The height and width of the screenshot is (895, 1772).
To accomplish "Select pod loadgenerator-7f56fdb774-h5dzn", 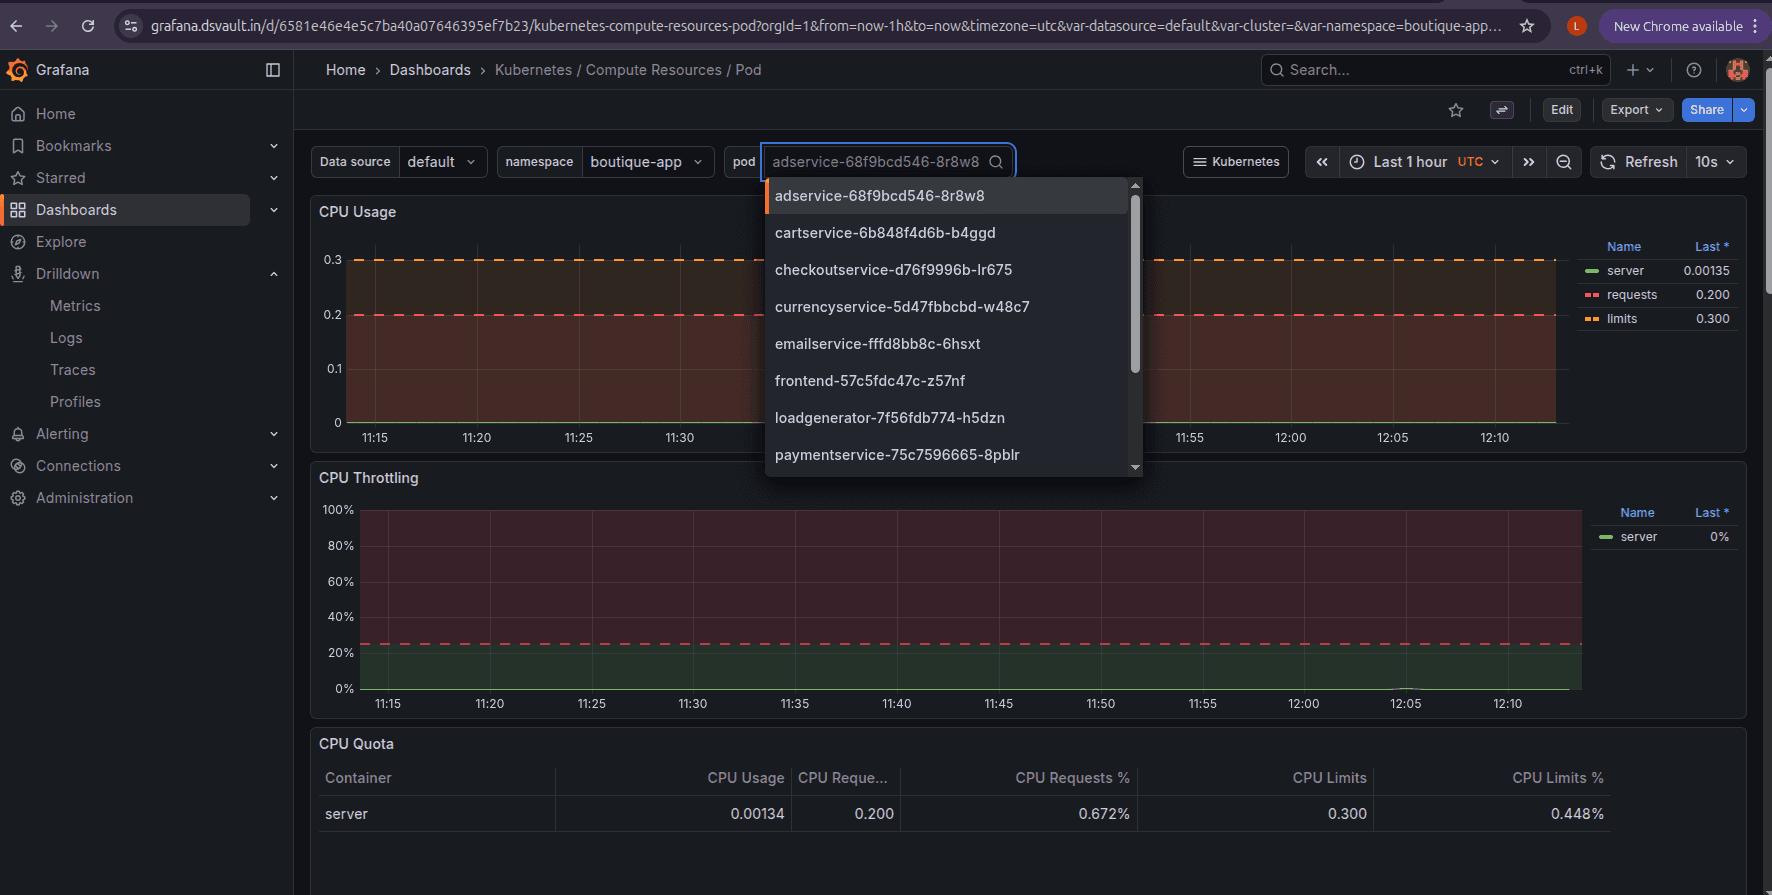I will point(946,418).
